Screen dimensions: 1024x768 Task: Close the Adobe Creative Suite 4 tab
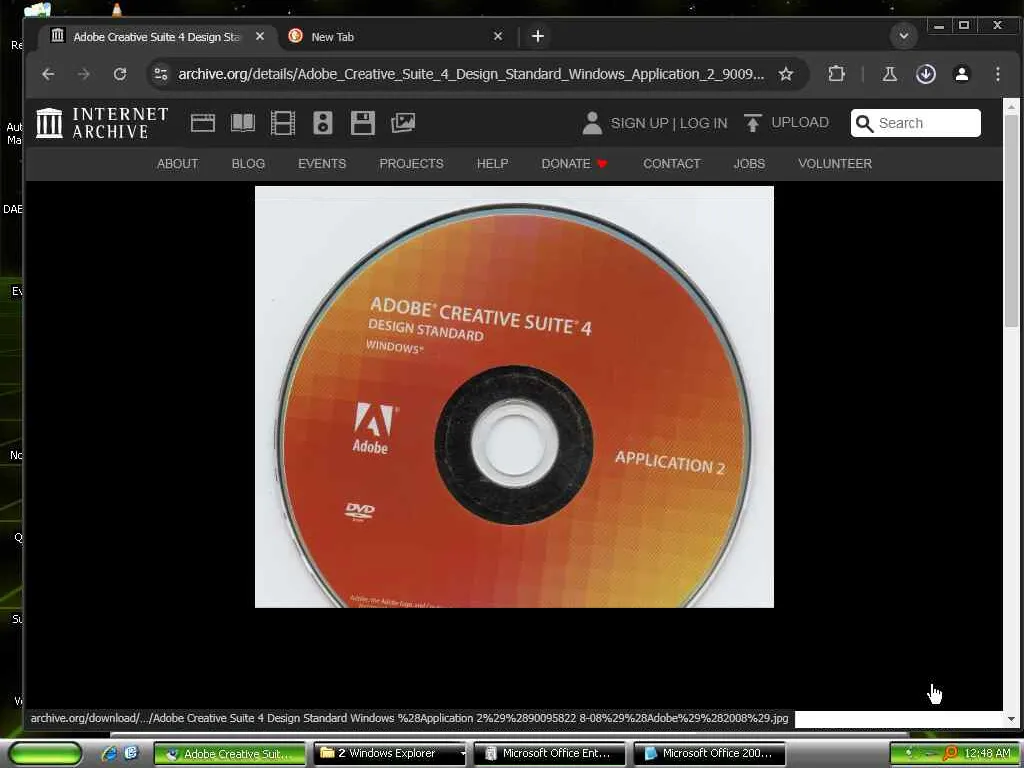260,37
